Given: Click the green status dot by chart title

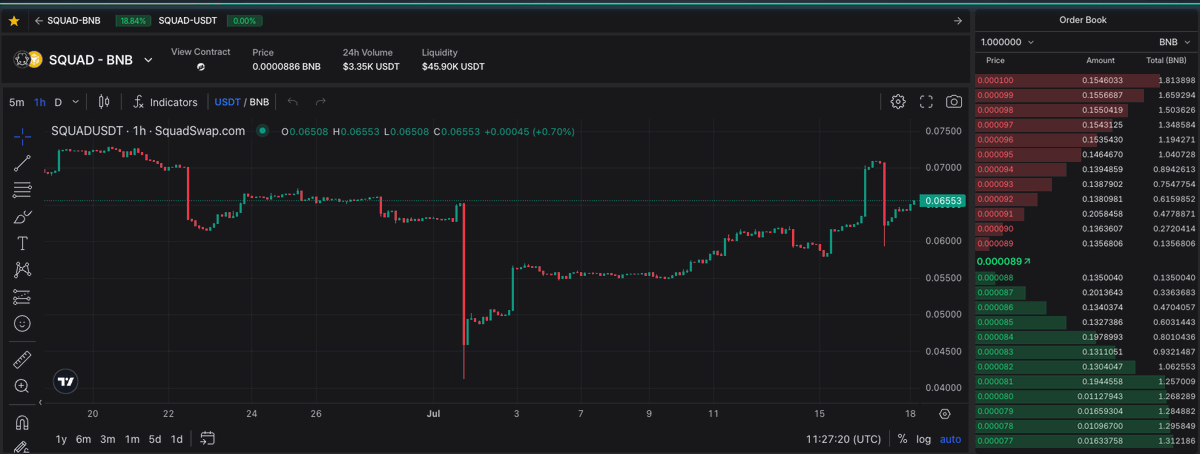Looking at the screenshot, I should pos(263,130).
